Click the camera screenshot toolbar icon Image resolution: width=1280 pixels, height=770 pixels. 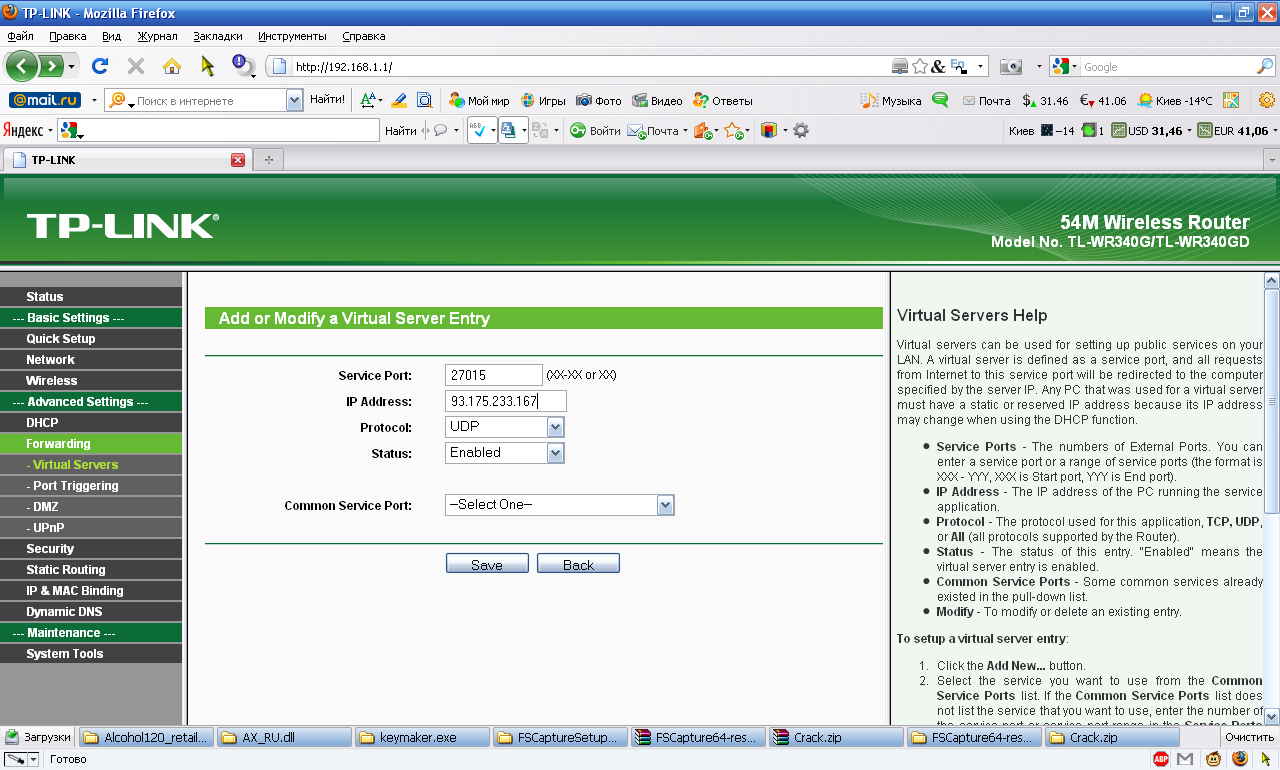(1012, 67)
